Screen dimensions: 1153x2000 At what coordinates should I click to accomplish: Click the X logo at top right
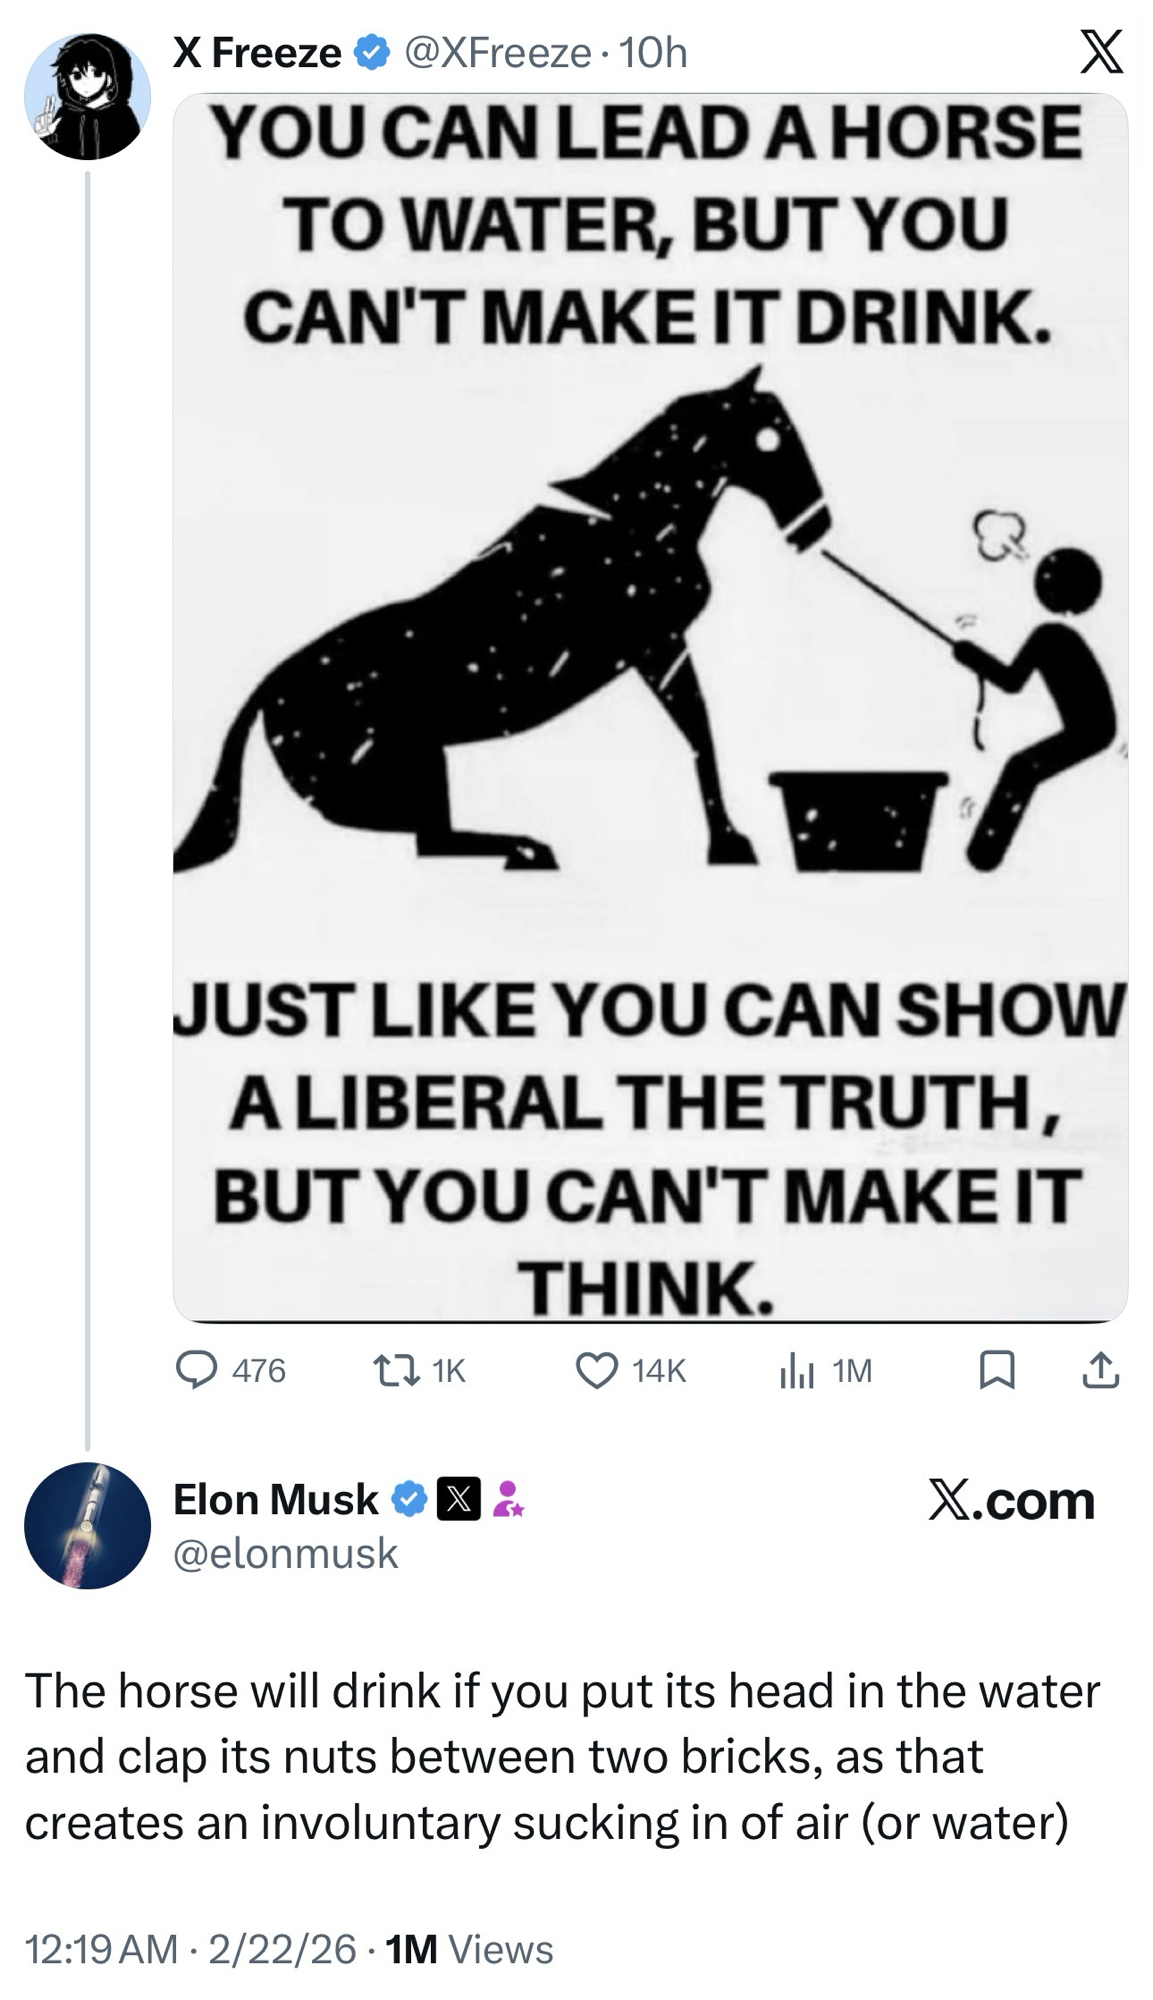coord(1101,52)
